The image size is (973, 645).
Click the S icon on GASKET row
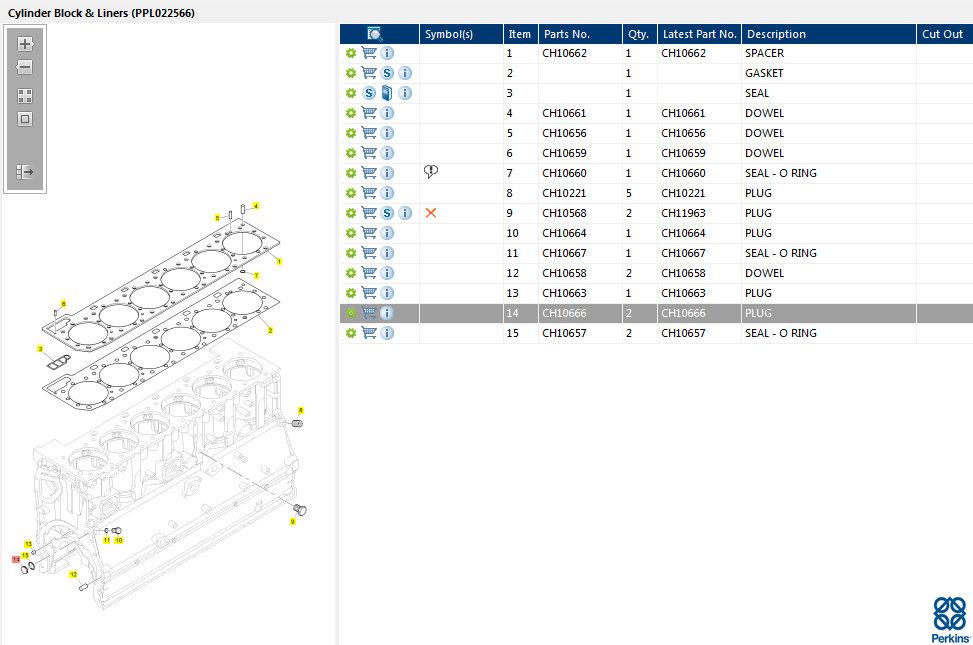pyautogui.click(x=387, y=73)
